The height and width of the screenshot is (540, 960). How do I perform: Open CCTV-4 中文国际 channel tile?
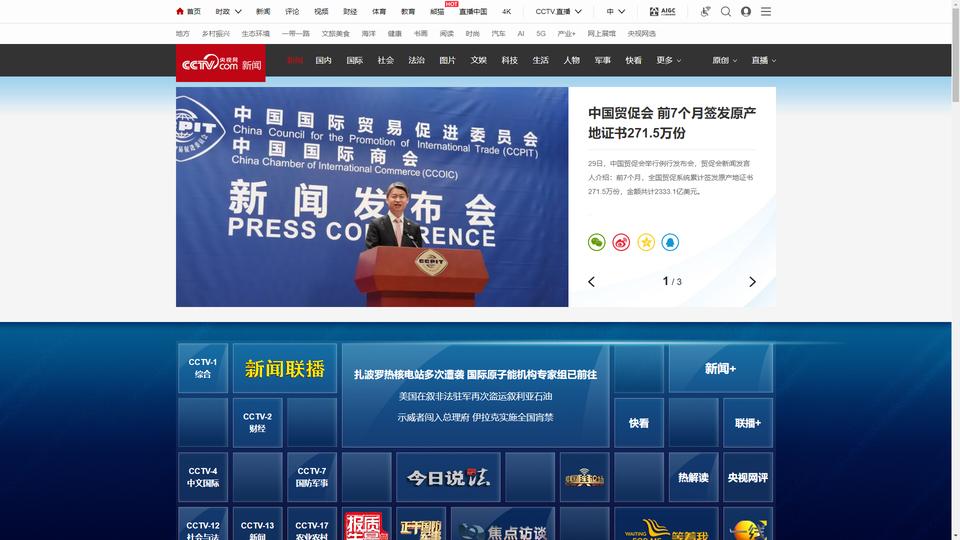[203, 478]
